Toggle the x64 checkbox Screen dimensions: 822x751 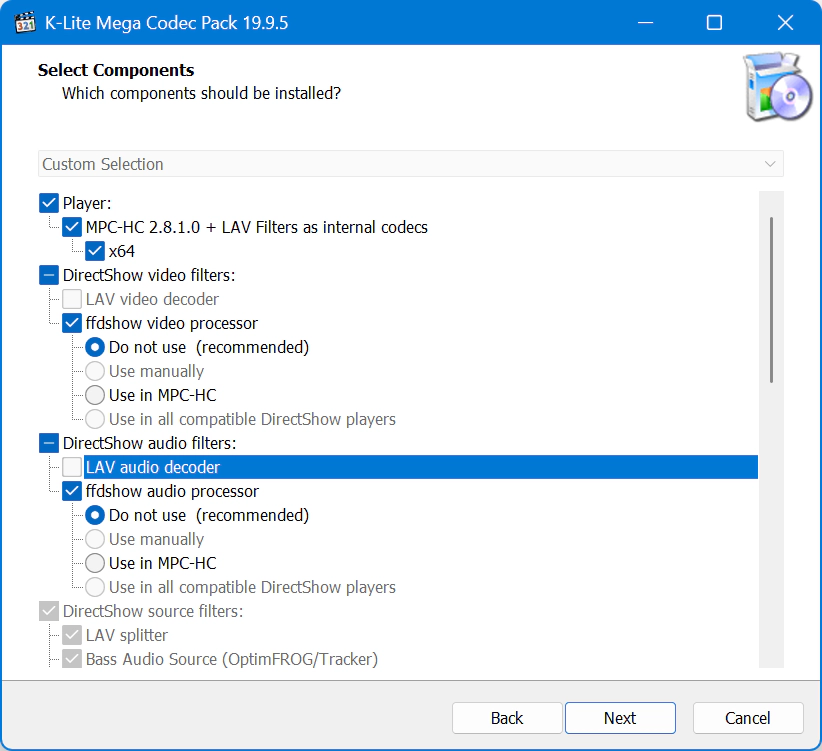[95, 252]
